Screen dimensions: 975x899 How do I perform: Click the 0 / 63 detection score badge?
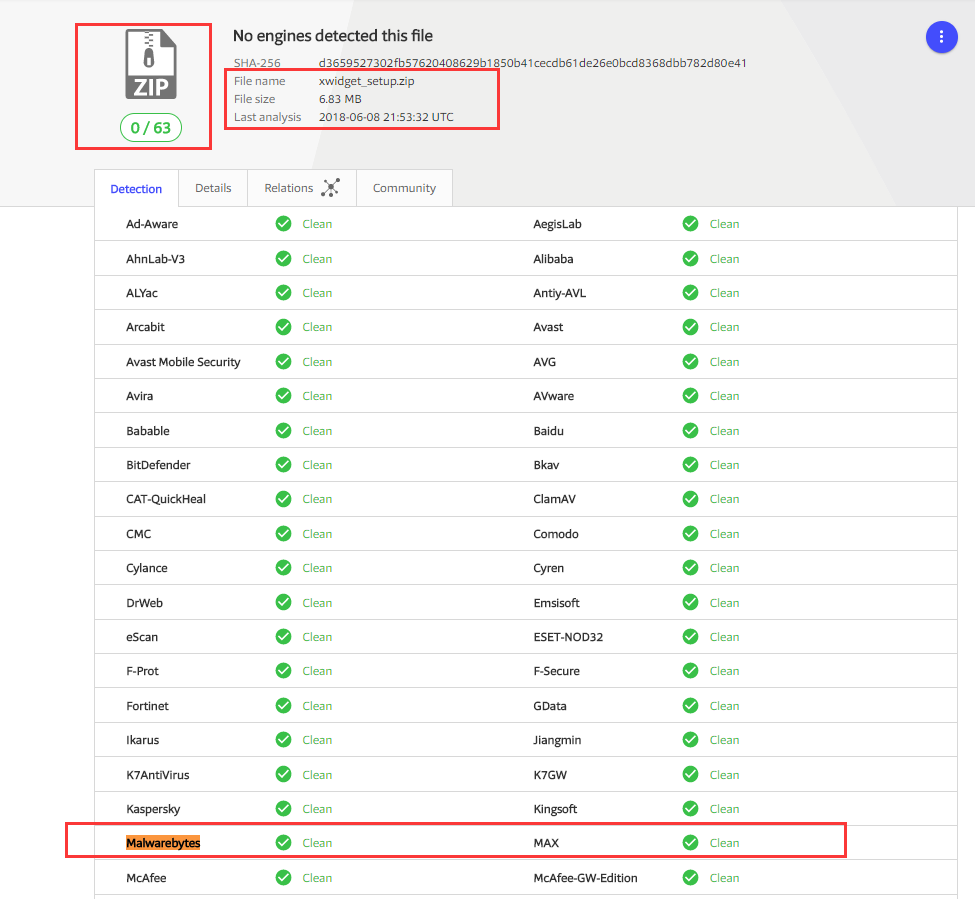point(150,127)
